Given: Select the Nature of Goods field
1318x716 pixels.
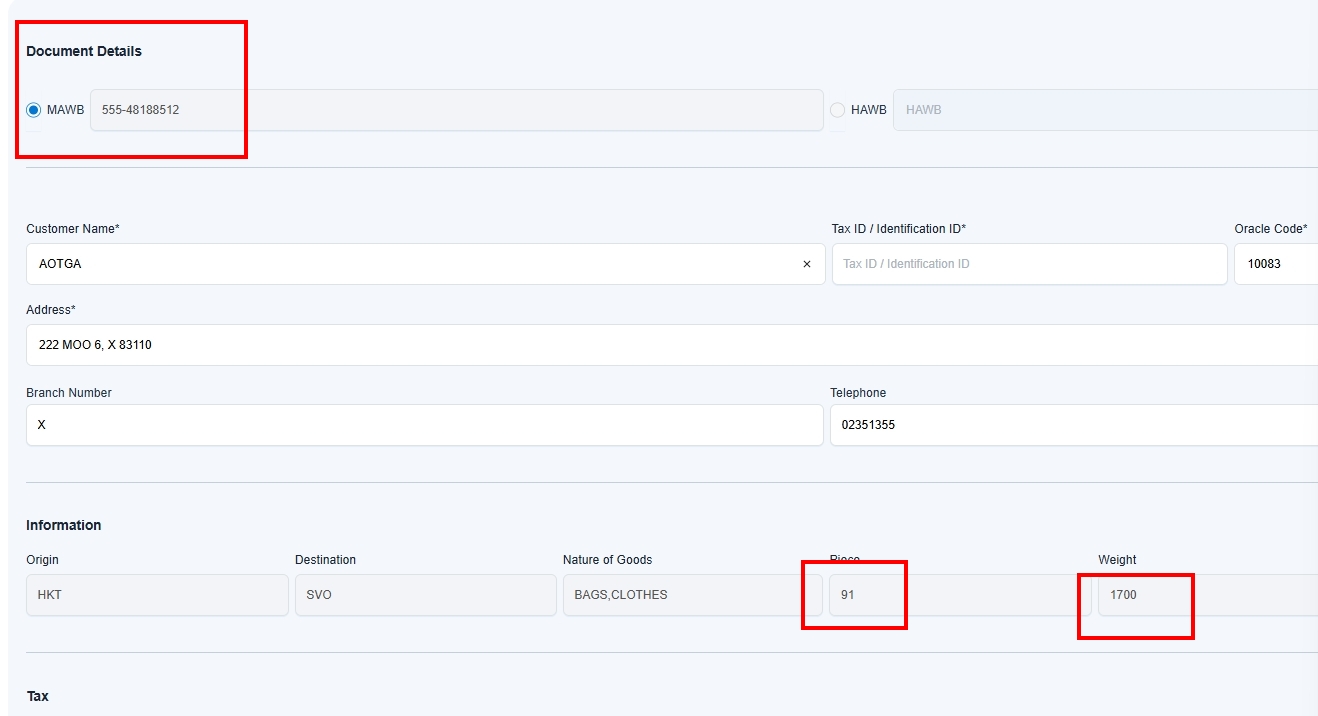Looking at the screenshot, I should [x=692, y=595].
